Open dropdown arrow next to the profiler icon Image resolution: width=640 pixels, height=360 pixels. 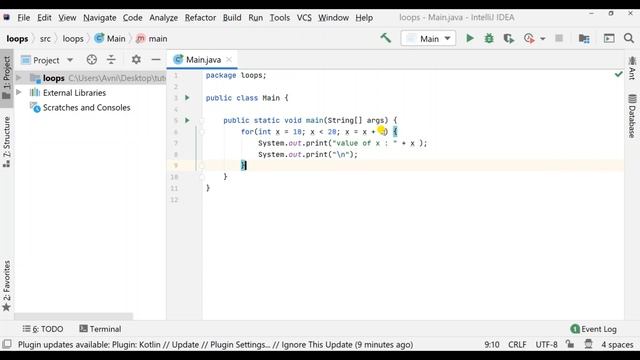[542, 39]
